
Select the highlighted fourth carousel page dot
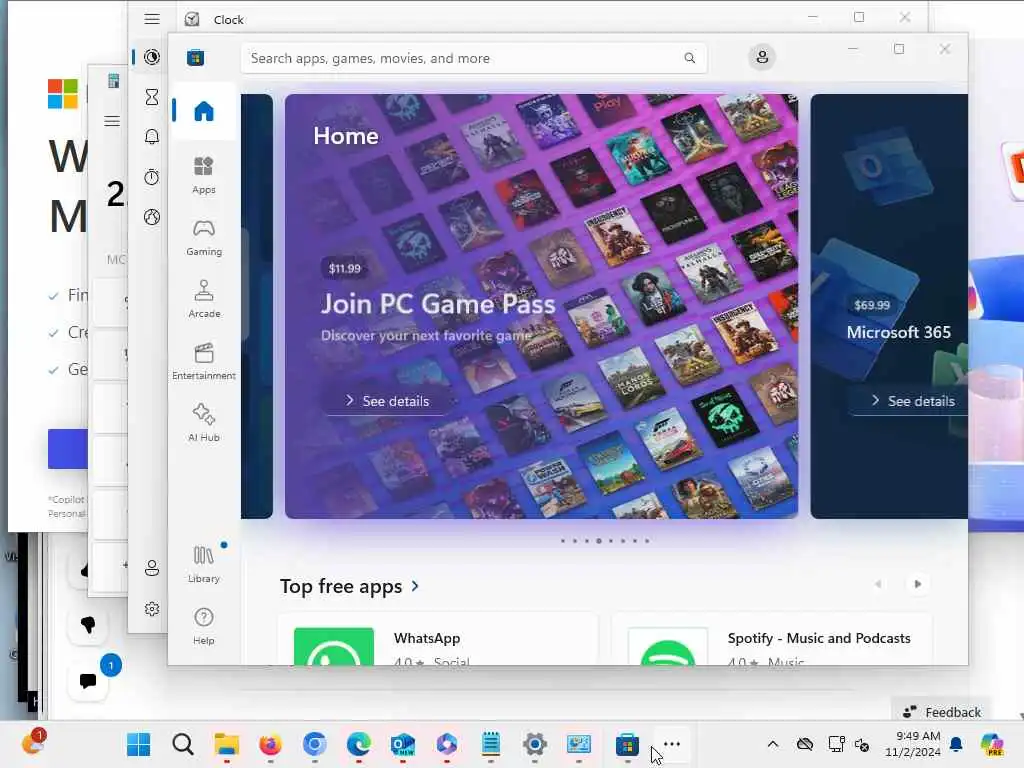click(x=599, y=541)
